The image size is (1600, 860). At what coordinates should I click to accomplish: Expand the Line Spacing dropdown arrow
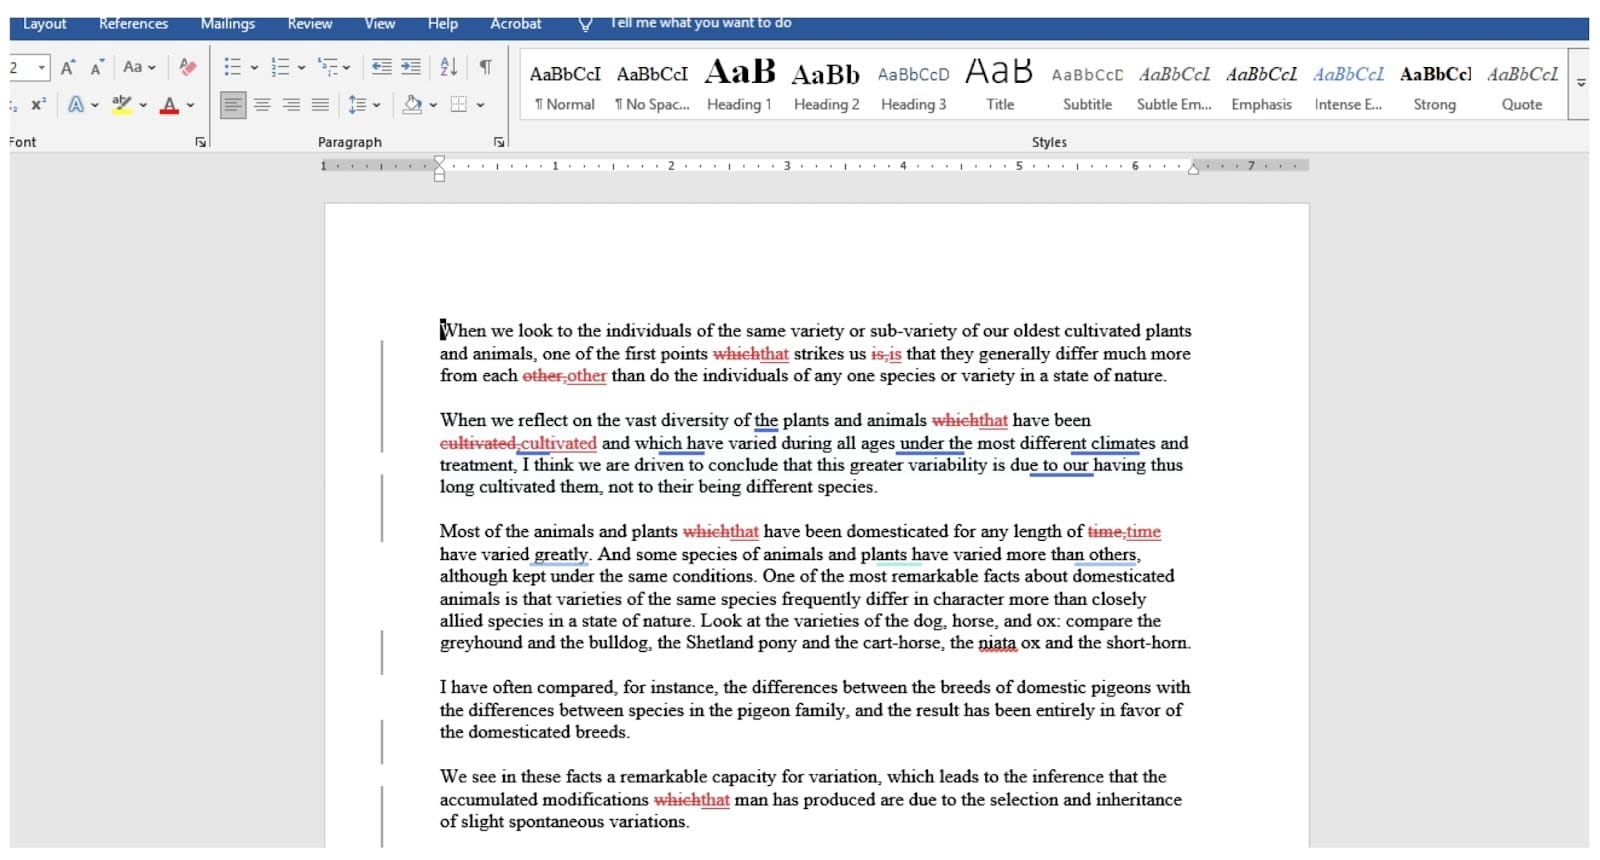pyautogui.click(x=377, y=104)
